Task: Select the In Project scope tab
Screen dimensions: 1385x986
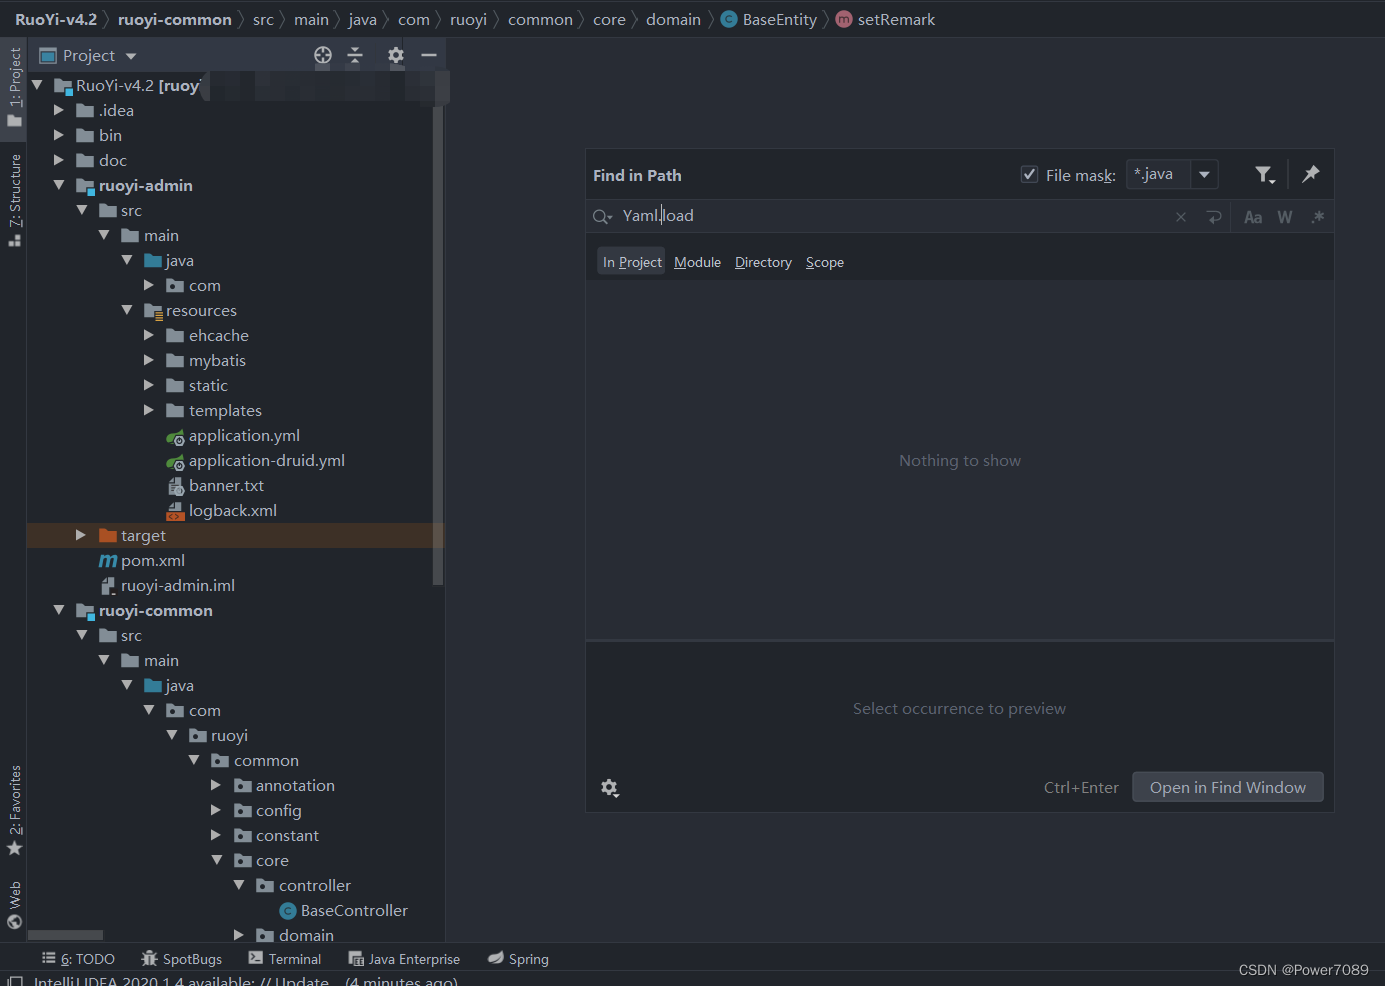Action: [632, 262]
